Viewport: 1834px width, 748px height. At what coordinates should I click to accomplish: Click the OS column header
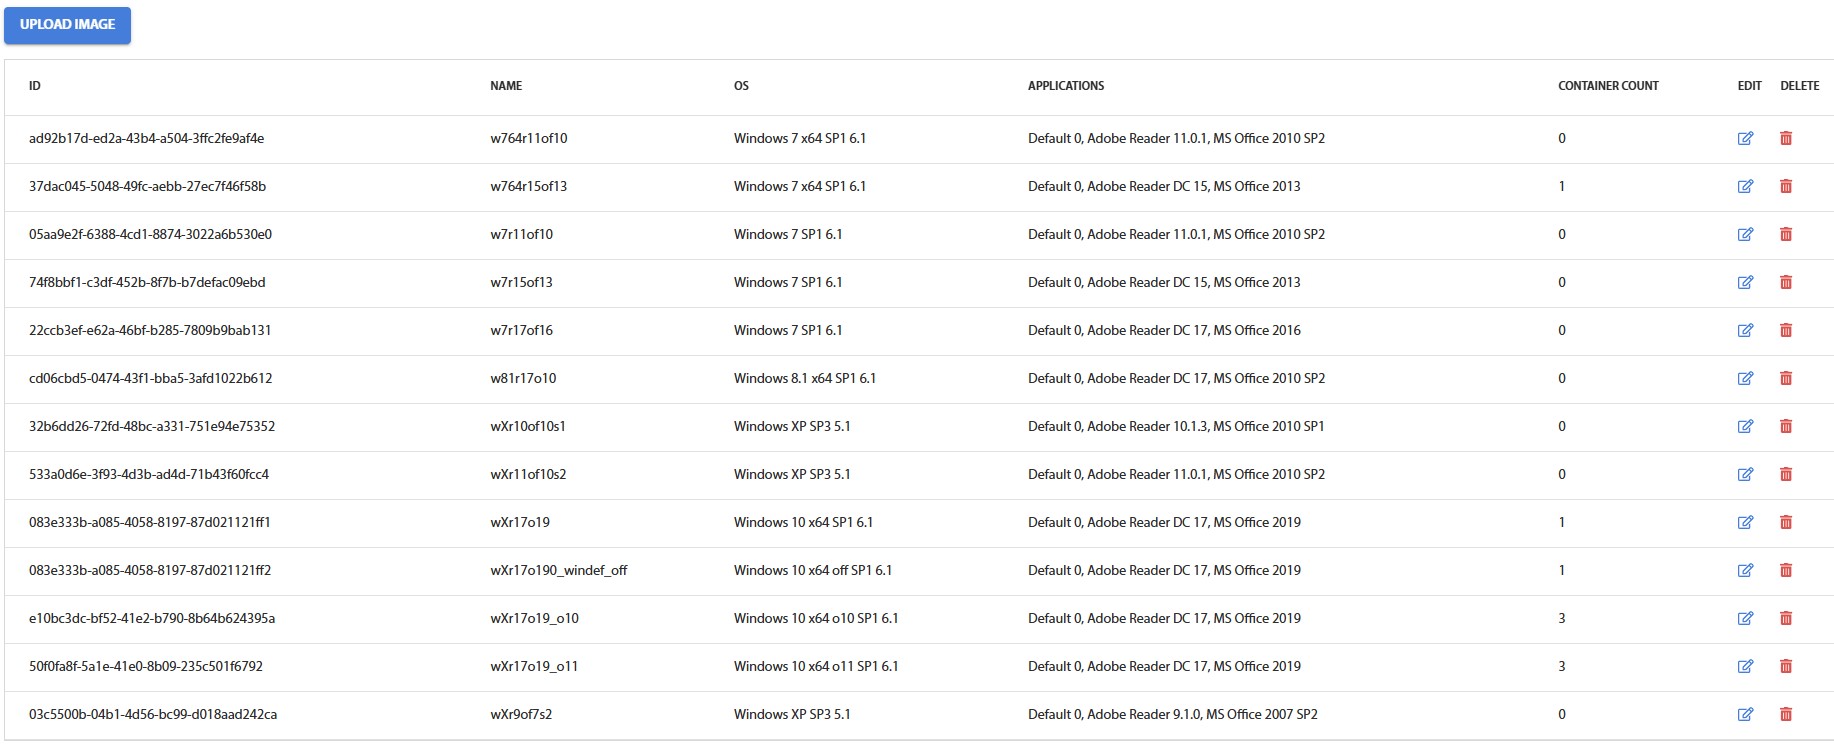tap(741, 86)
